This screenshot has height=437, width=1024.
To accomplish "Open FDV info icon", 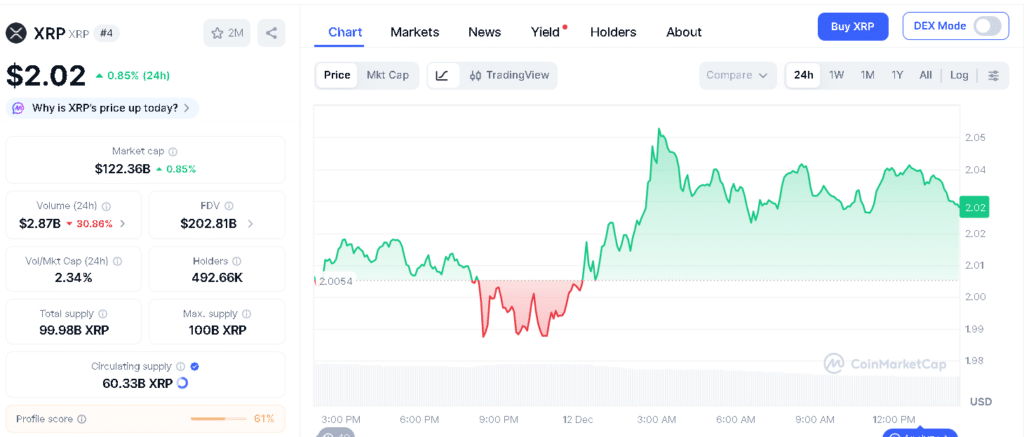I will (229, 206).
